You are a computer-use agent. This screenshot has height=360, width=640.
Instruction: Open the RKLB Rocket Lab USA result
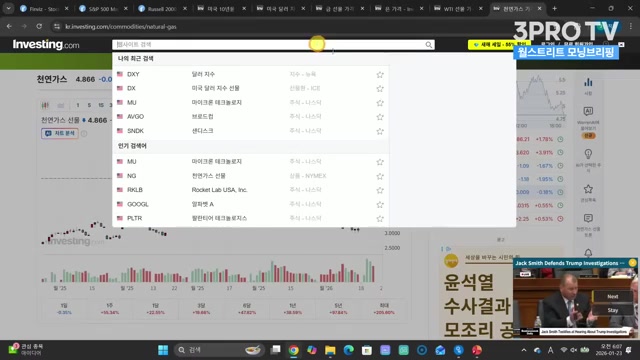point(251,190)
